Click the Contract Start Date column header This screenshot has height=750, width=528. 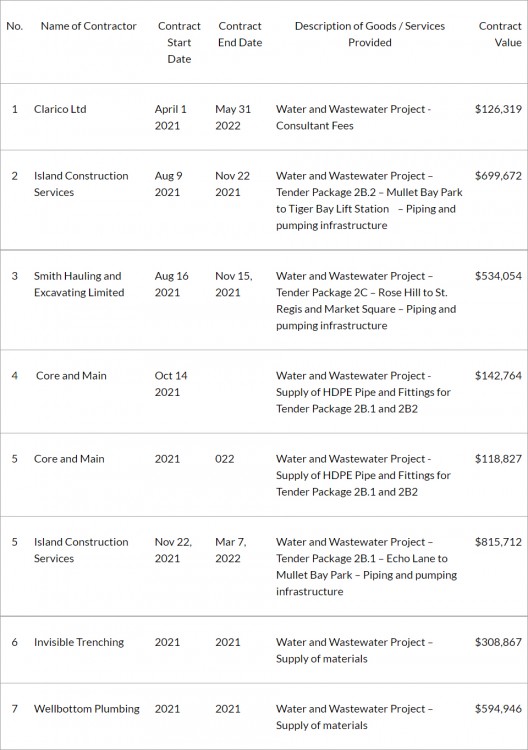point(179,43)
